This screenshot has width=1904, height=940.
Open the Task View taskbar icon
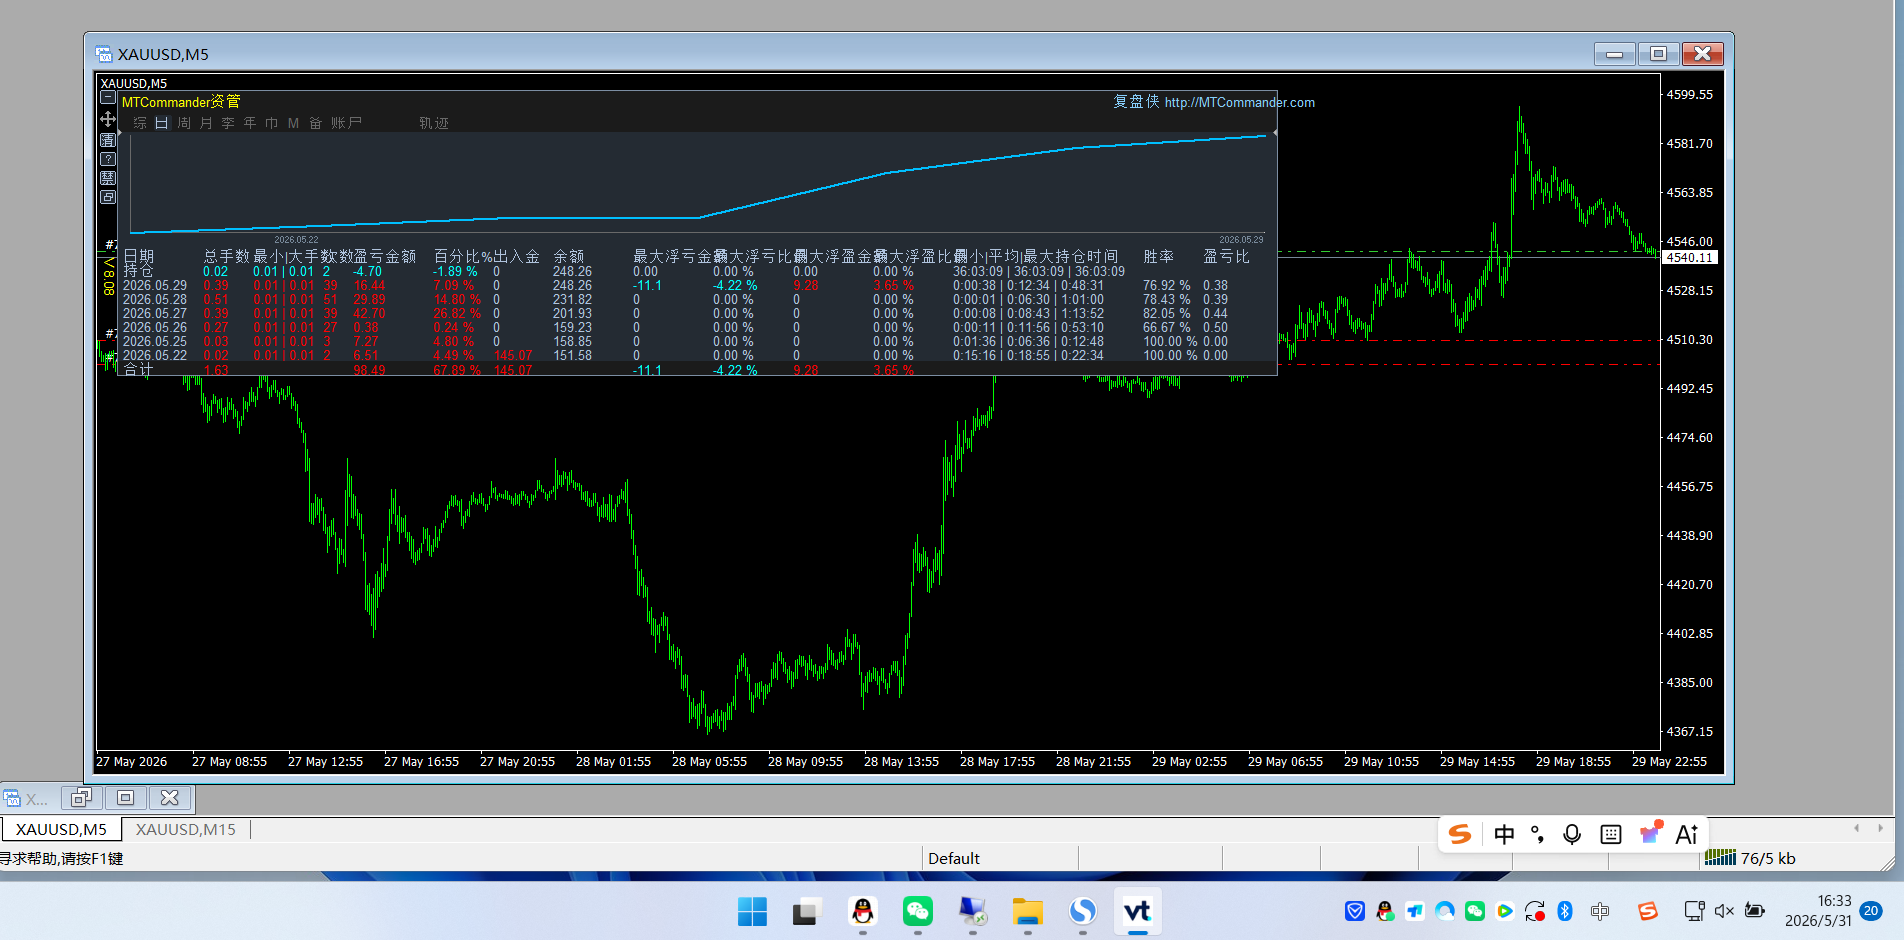pos(807,912)
